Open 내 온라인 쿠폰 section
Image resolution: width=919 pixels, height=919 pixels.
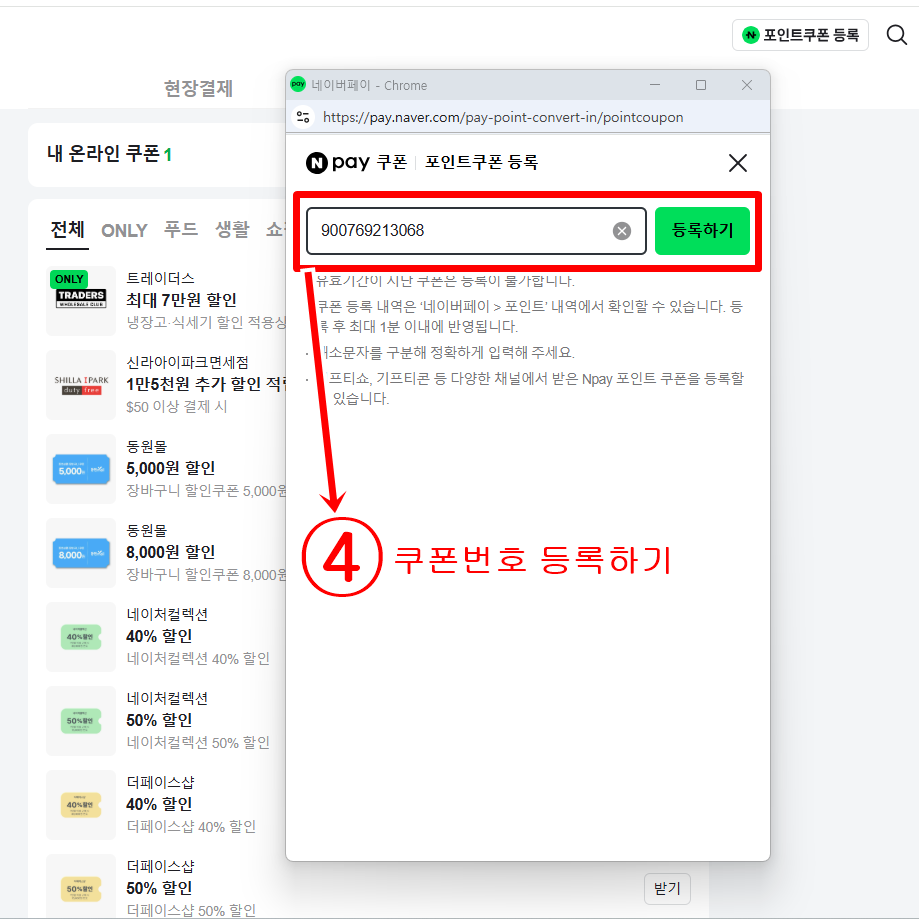(x=109, y=154)
